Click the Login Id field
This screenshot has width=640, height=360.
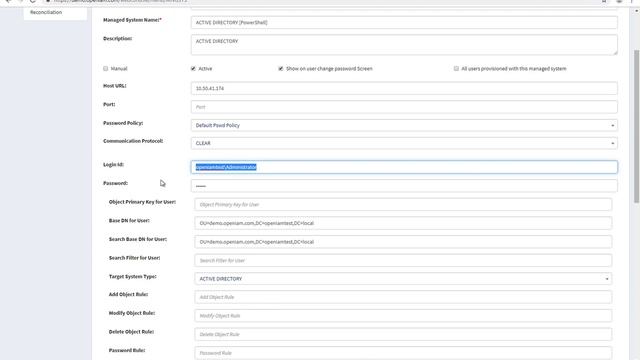click(404, 167)
